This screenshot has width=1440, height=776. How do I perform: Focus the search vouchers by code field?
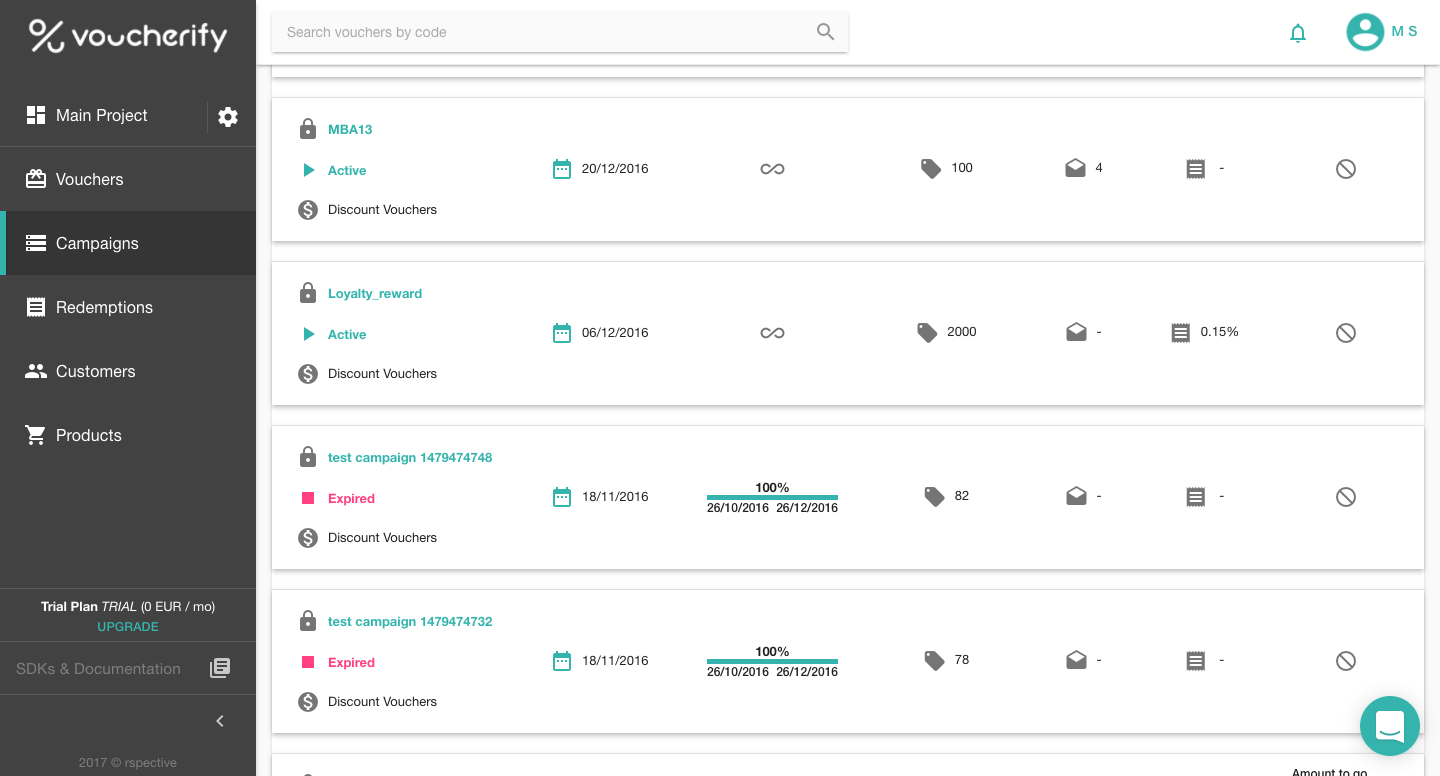[545, 32]
